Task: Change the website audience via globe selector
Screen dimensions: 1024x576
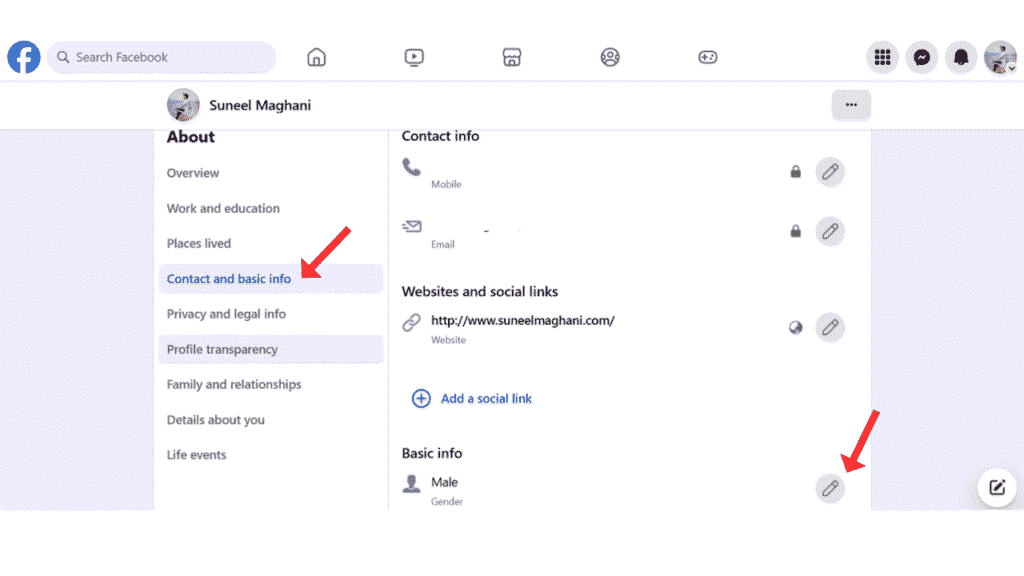Action: (795, 327)
